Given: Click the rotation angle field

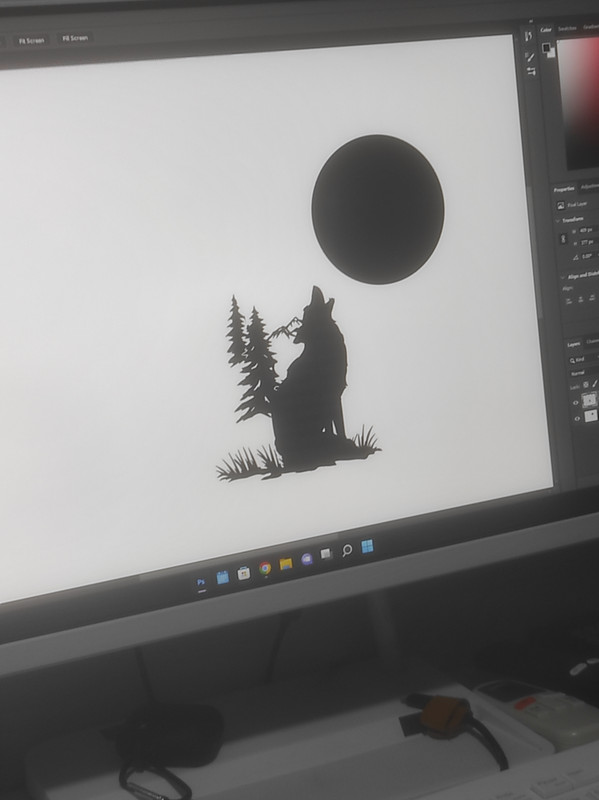Looking at the screenshot, I should point(588,257).
